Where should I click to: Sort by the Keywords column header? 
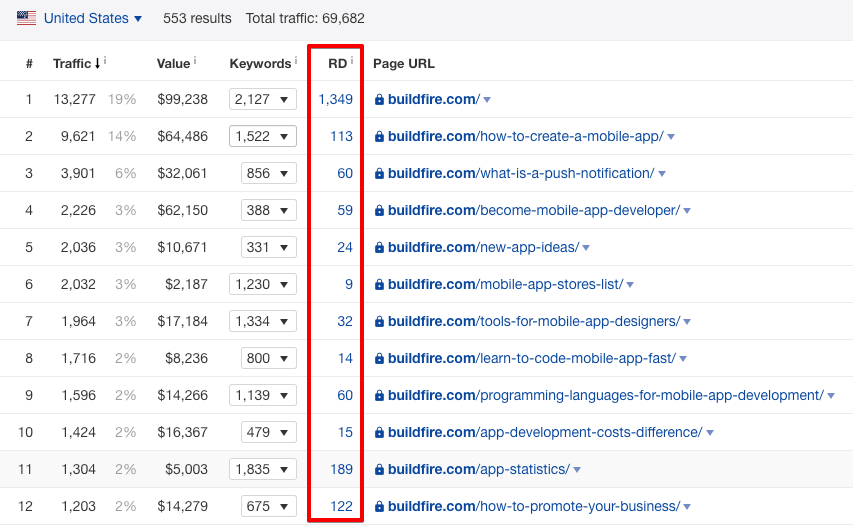coord(260,64)
